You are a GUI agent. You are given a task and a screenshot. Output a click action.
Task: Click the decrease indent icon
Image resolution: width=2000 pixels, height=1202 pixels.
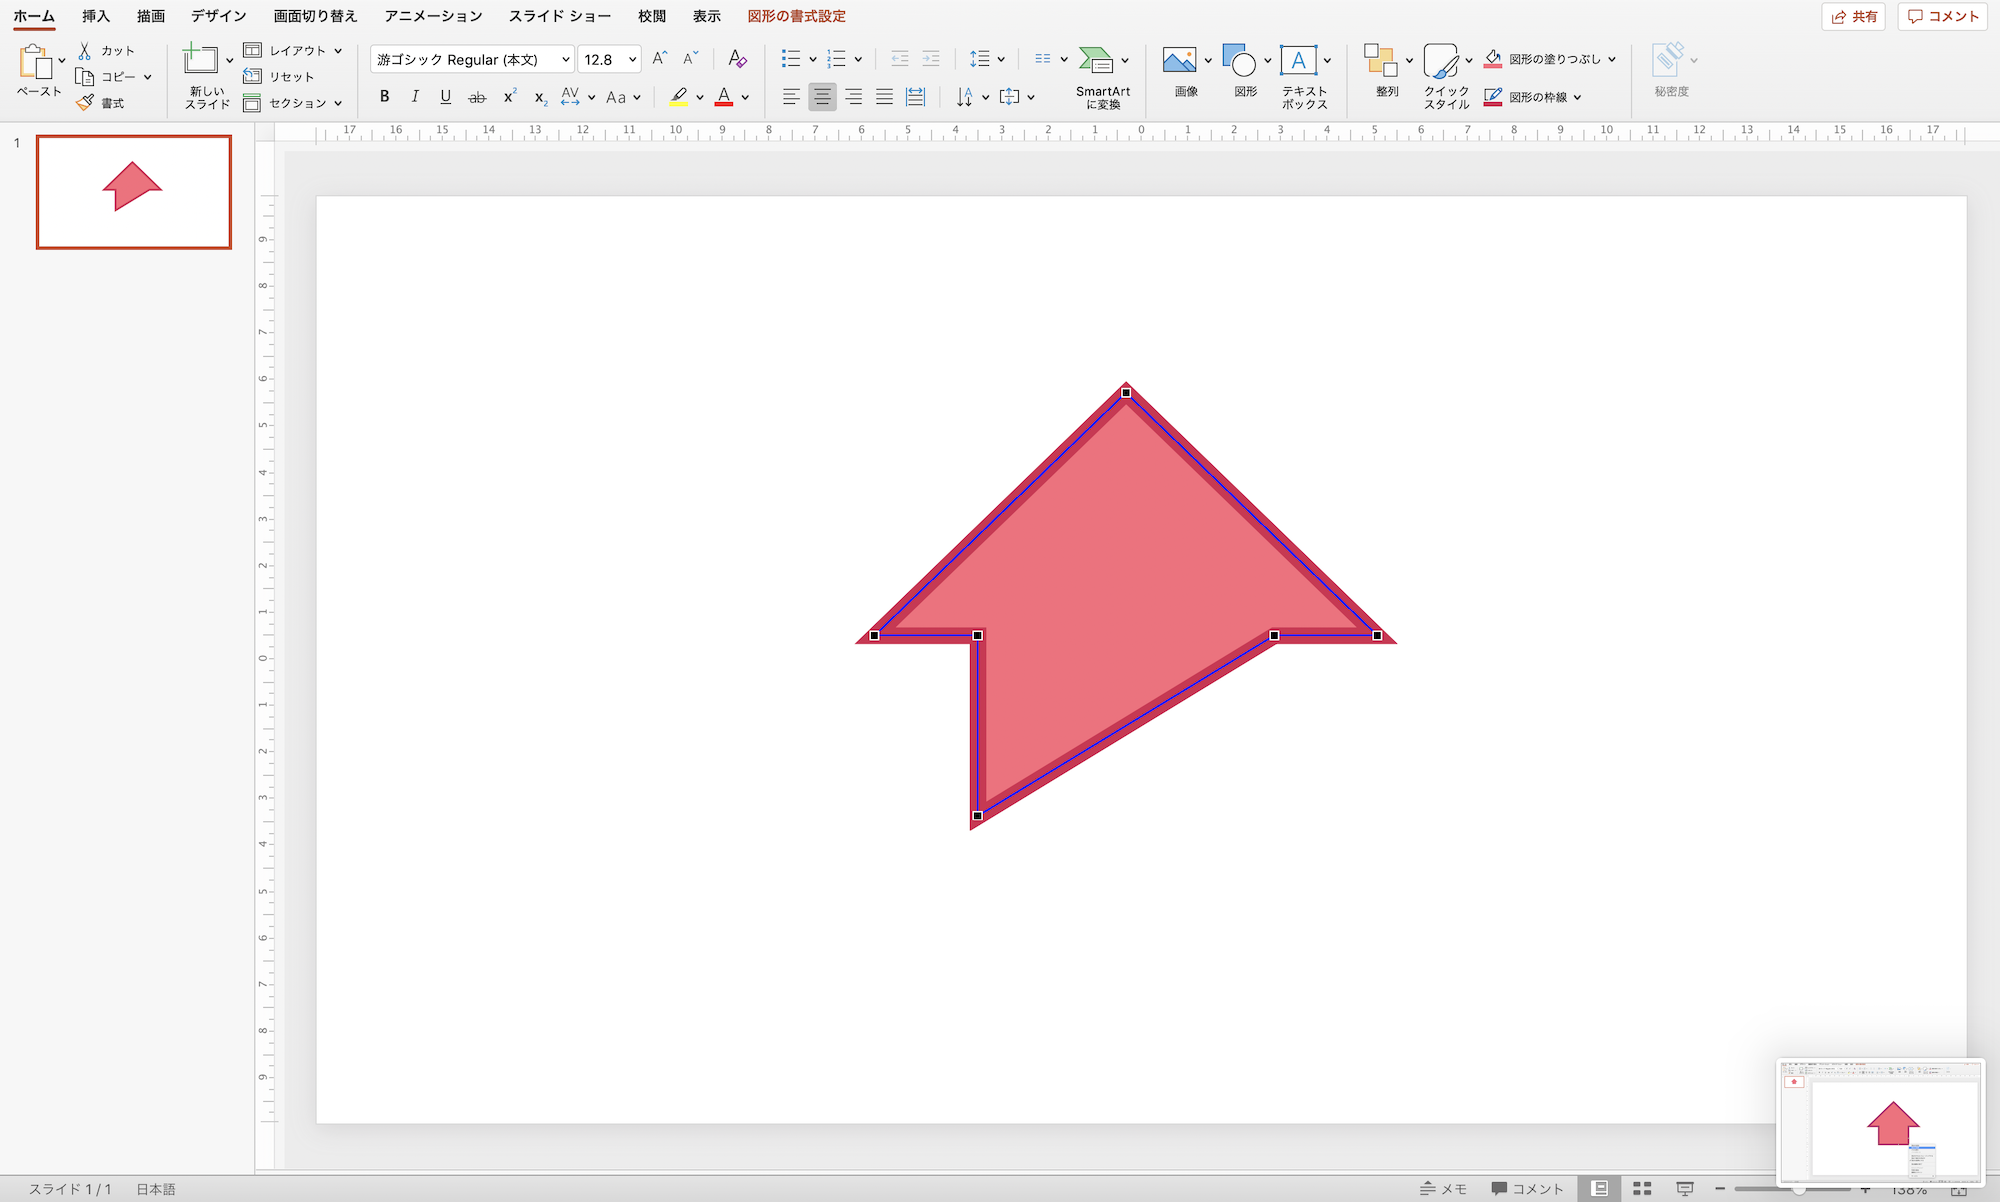[x=899, y=59]
